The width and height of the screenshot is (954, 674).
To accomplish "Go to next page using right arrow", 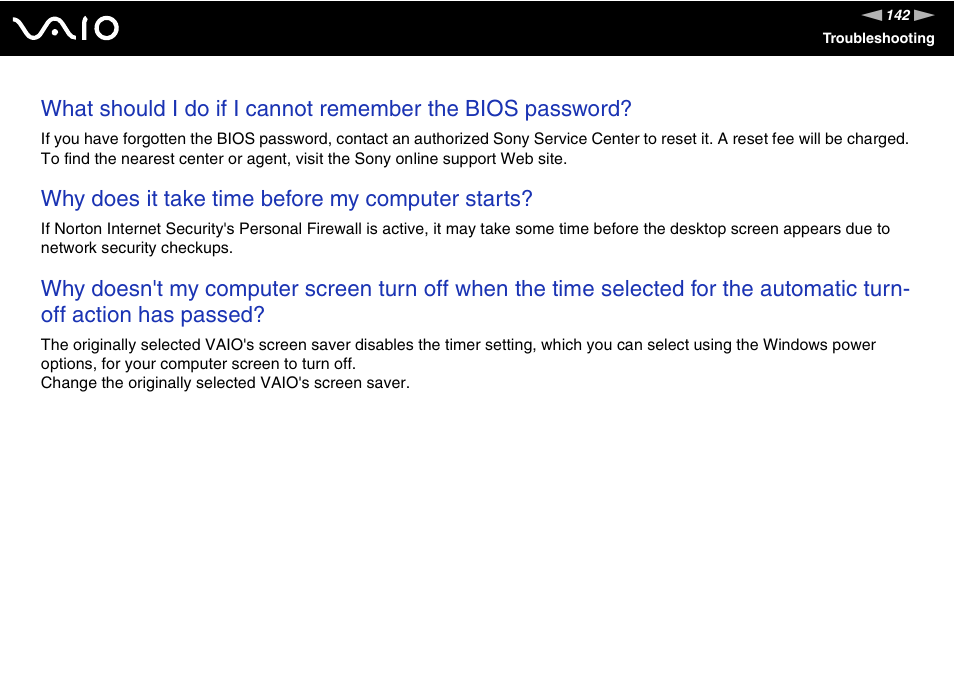I will 924,15.
